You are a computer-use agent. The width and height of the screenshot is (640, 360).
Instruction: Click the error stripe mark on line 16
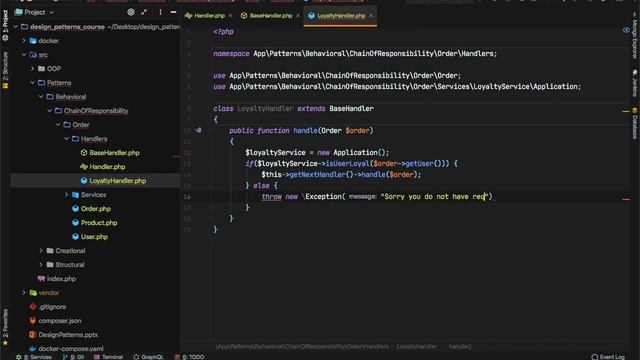[x=626, y=200]
